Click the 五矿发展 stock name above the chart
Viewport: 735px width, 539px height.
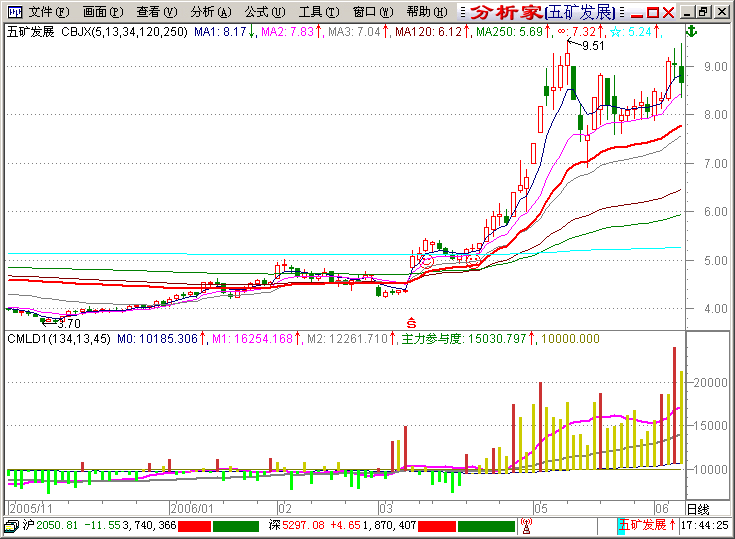click(30, 32)
